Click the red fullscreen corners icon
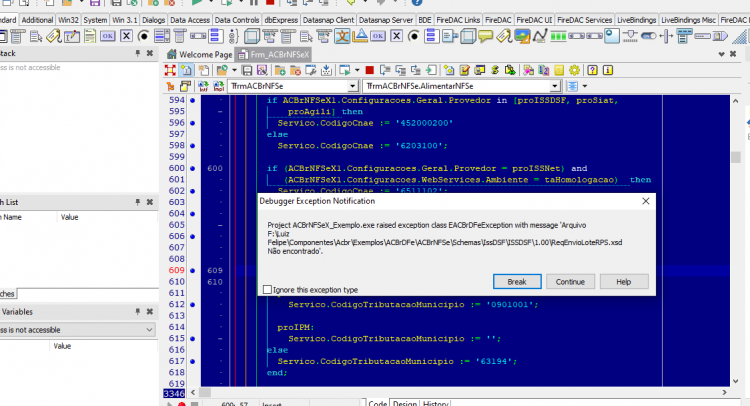 coord(170,70)
